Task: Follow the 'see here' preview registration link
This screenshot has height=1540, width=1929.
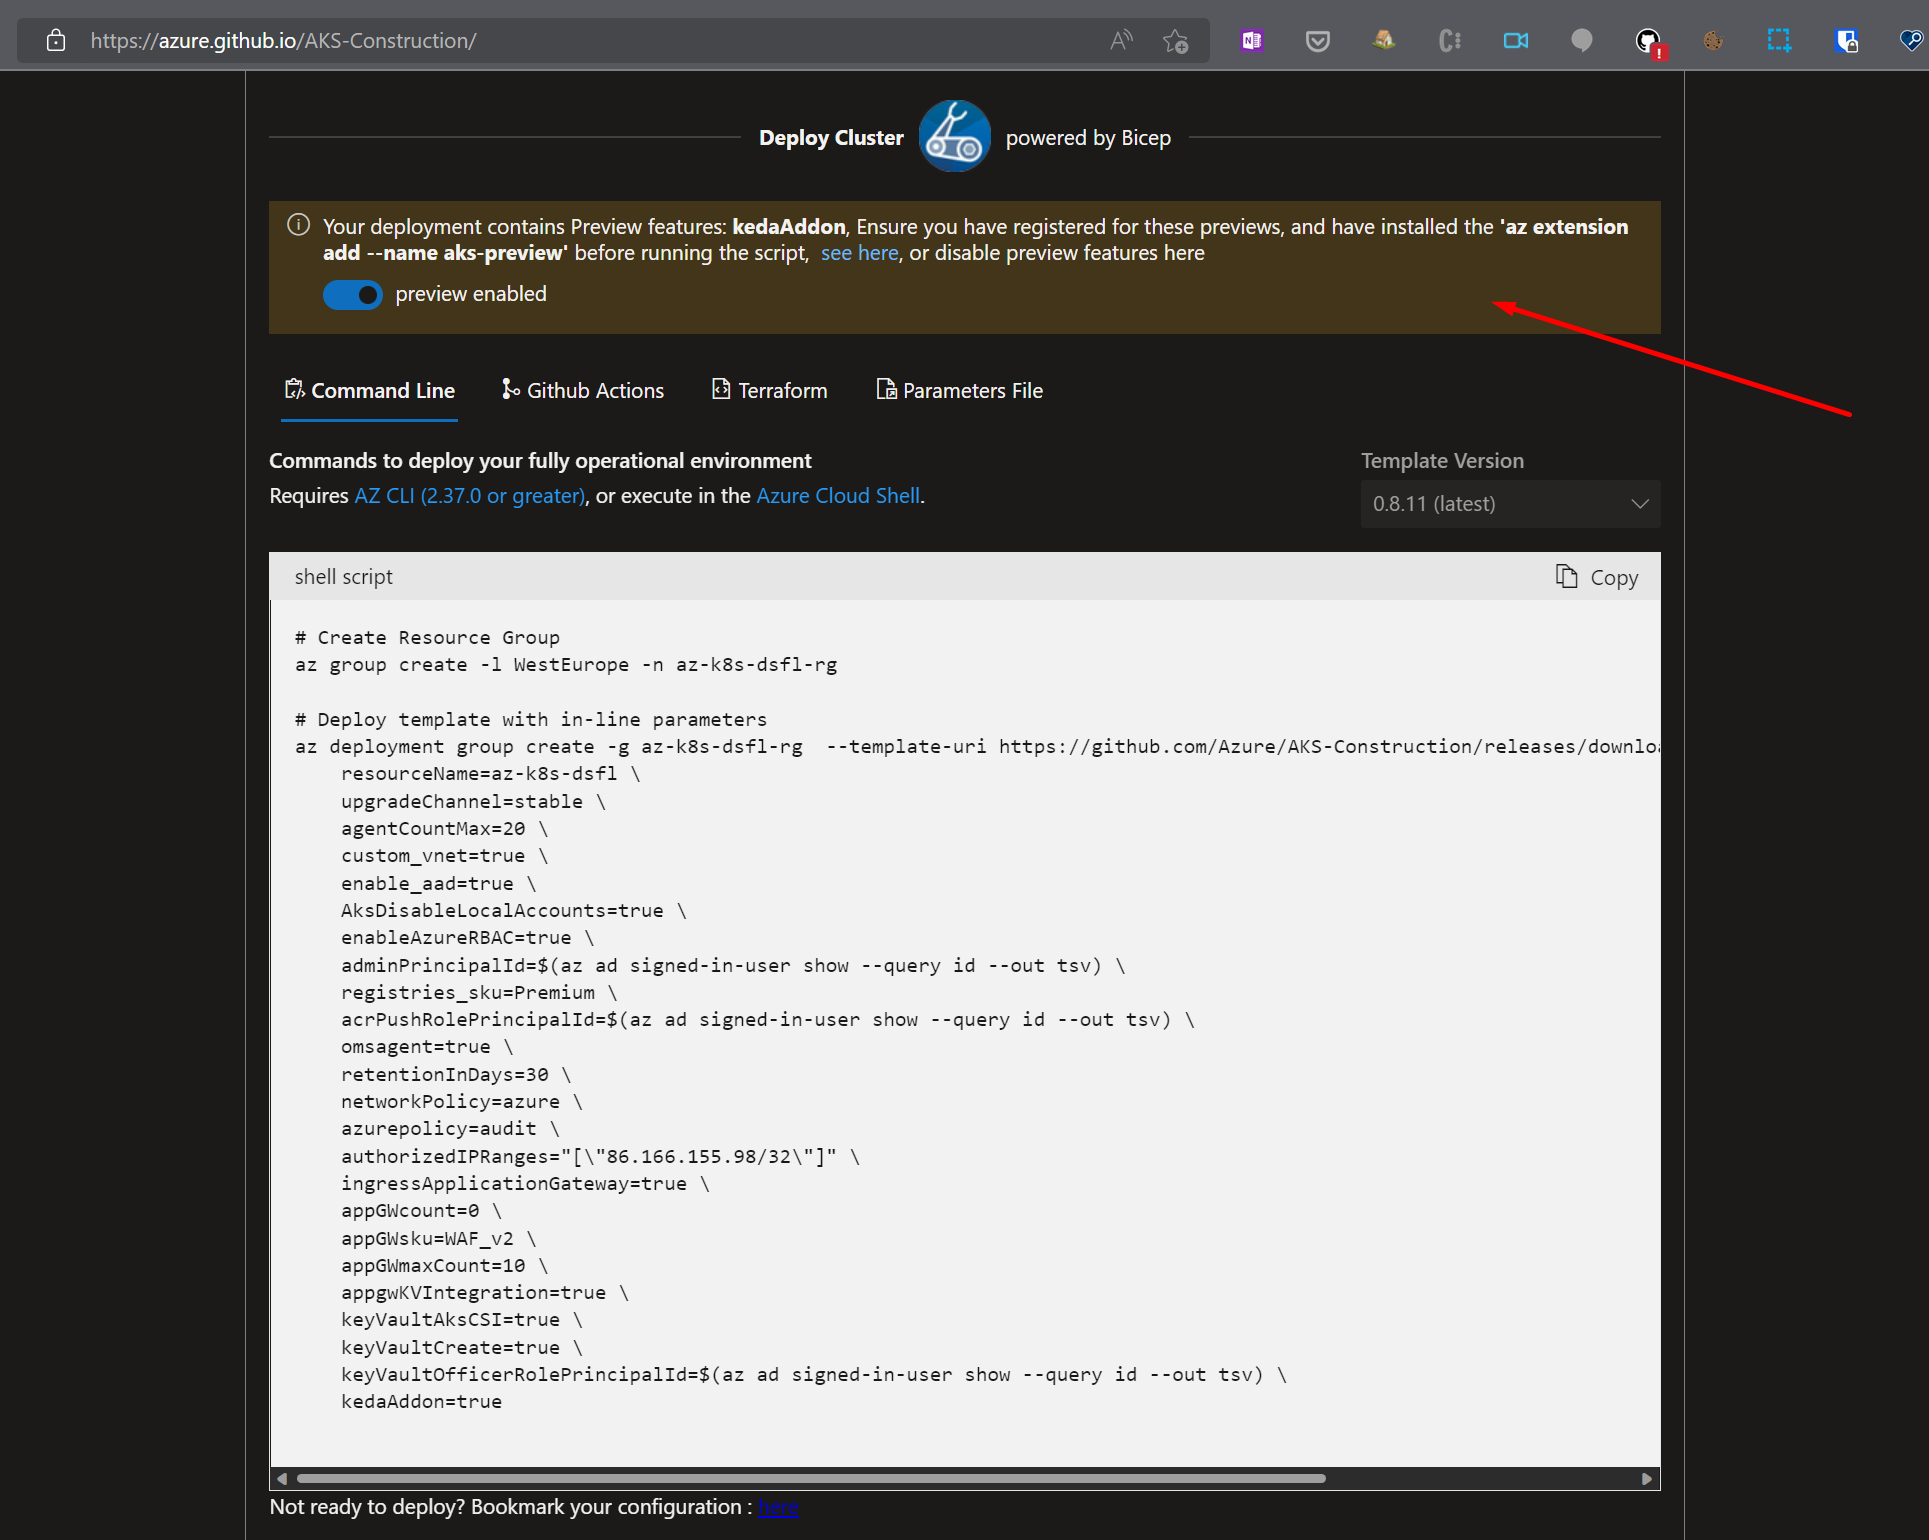Action: coord(858,253)
